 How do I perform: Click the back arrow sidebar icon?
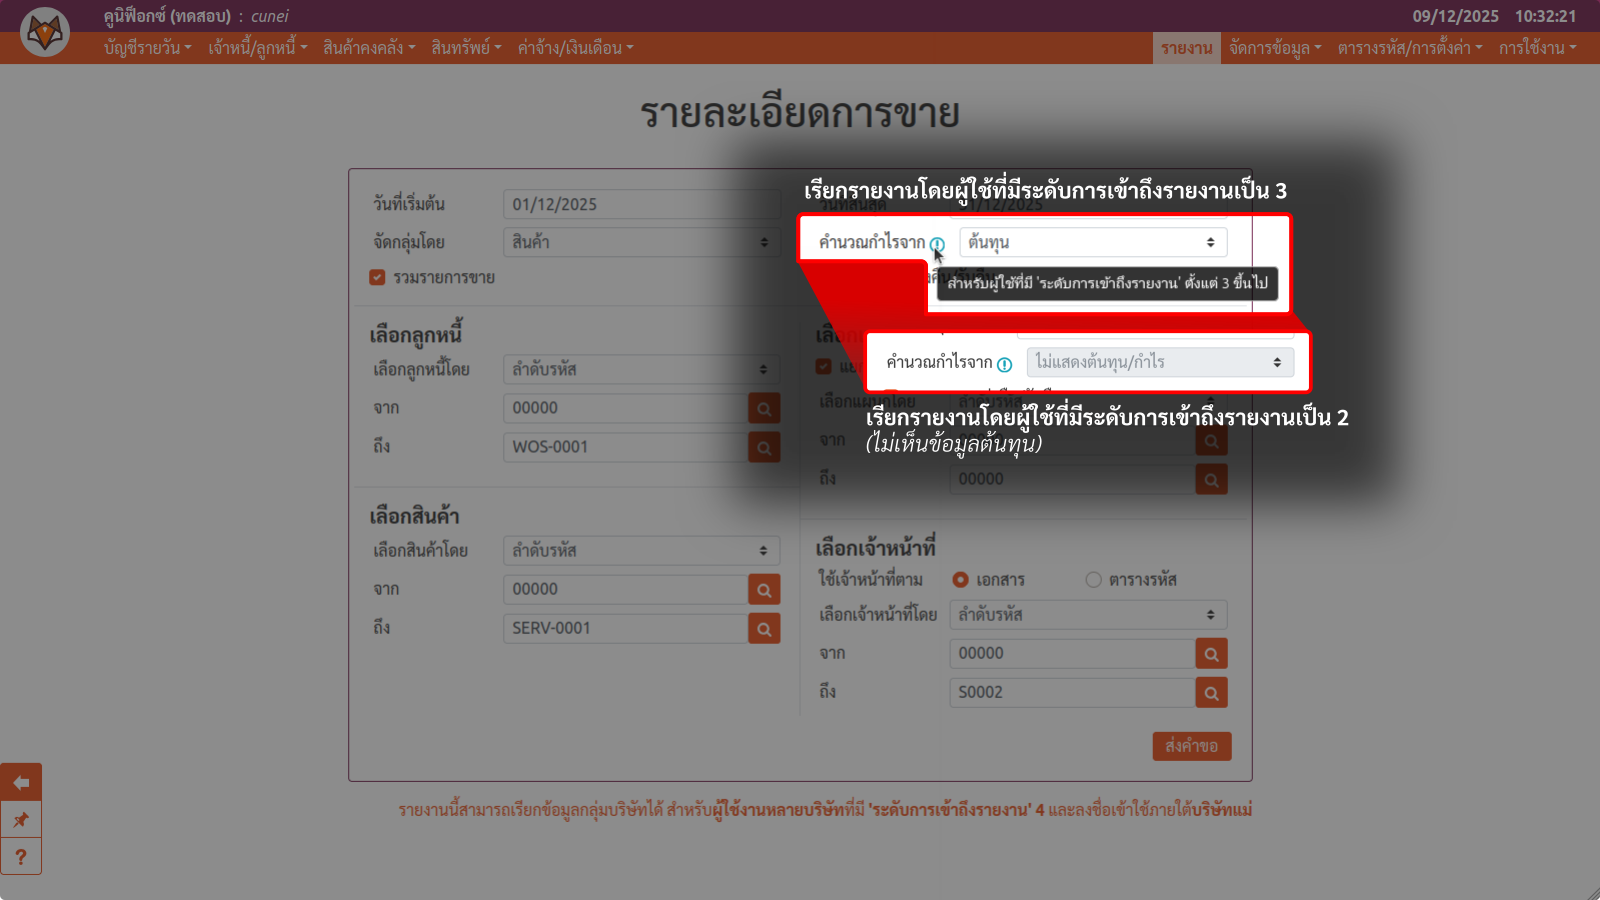(21, 783)
